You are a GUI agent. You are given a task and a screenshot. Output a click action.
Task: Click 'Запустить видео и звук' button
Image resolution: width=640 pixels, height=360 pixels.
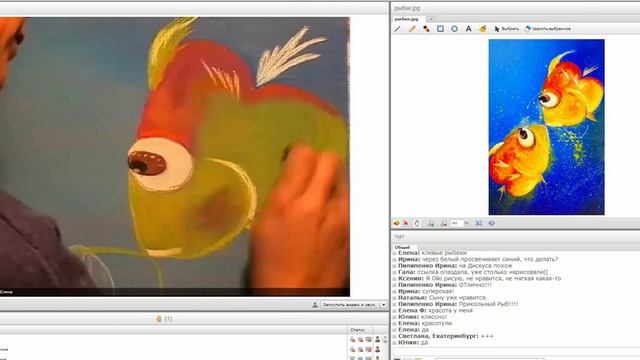(349, 305)
